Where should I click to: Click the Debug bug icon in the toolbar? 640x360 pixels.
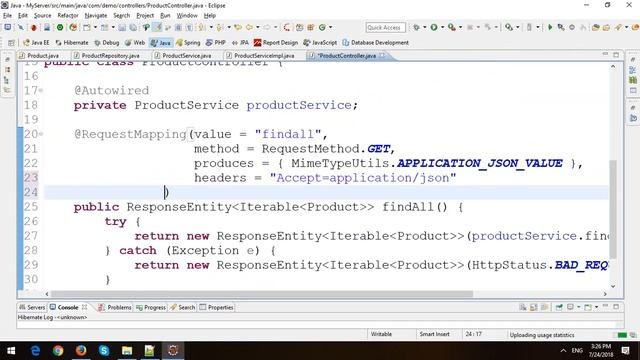pos(416,27)
